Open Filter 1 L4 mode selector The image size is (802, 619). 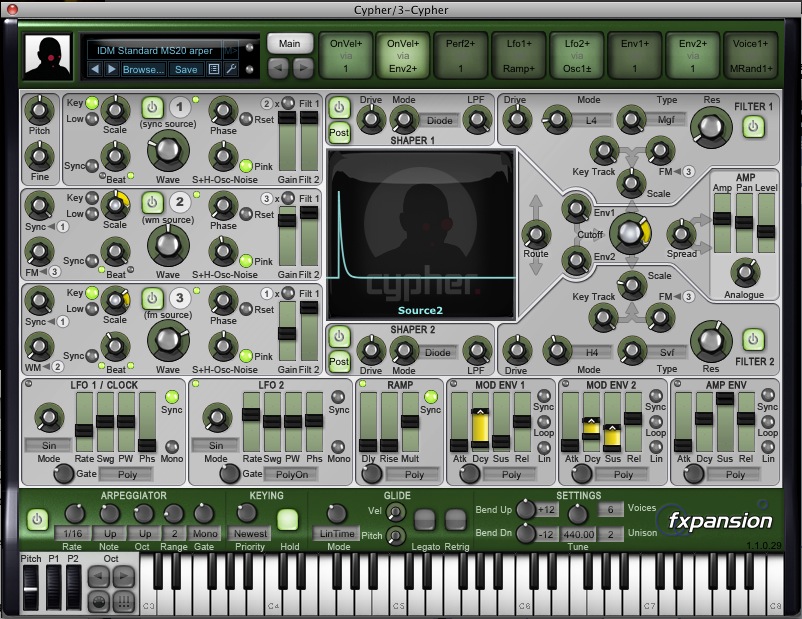(591, 121)
